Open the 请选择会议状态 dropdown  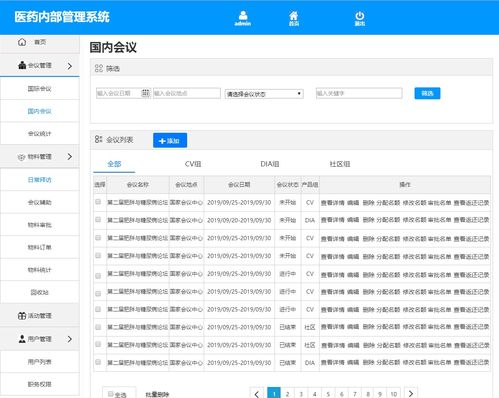[264, 94]
